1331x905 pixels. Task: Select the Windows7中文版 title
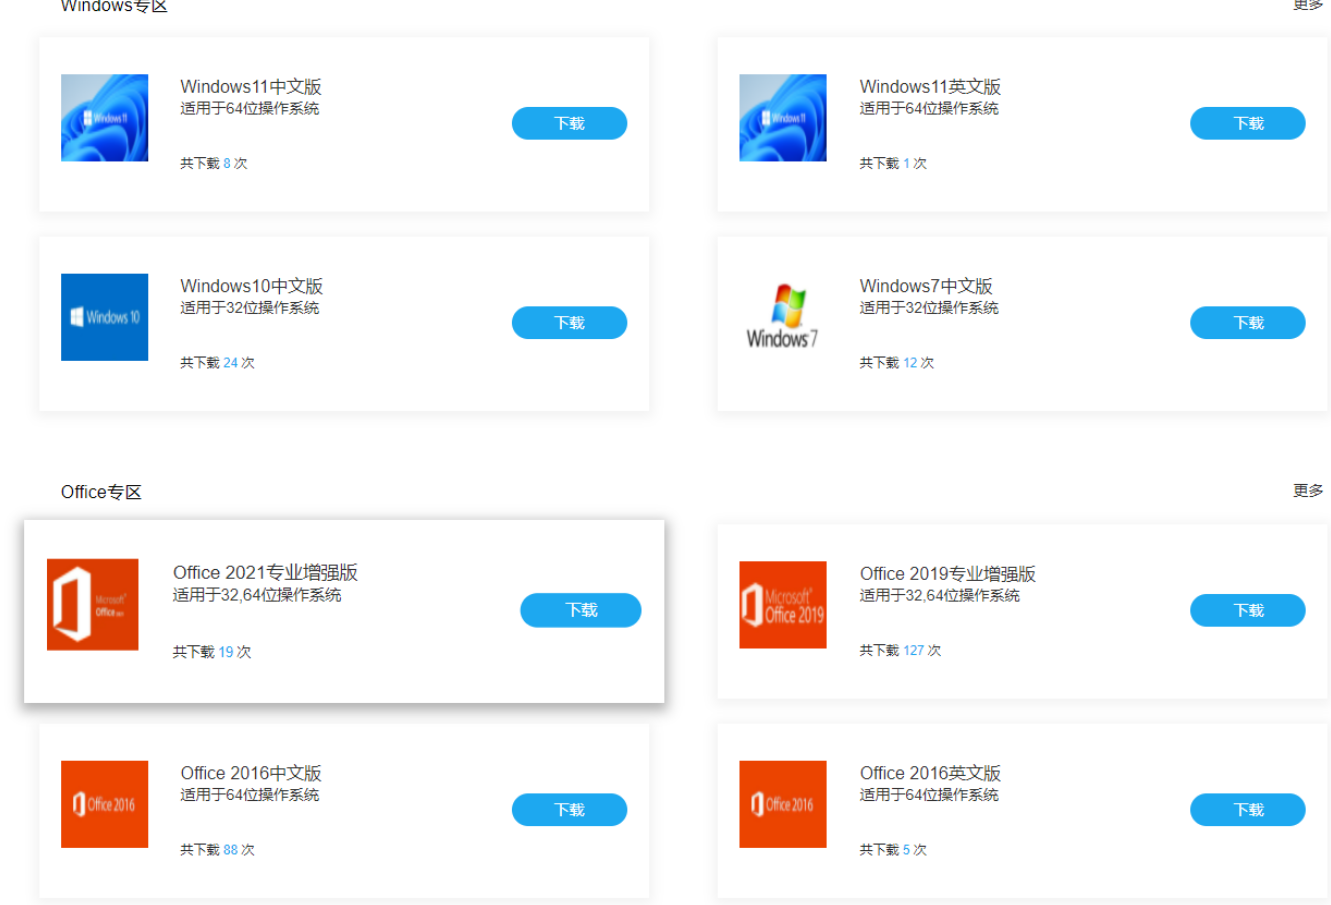pos(926,286)
